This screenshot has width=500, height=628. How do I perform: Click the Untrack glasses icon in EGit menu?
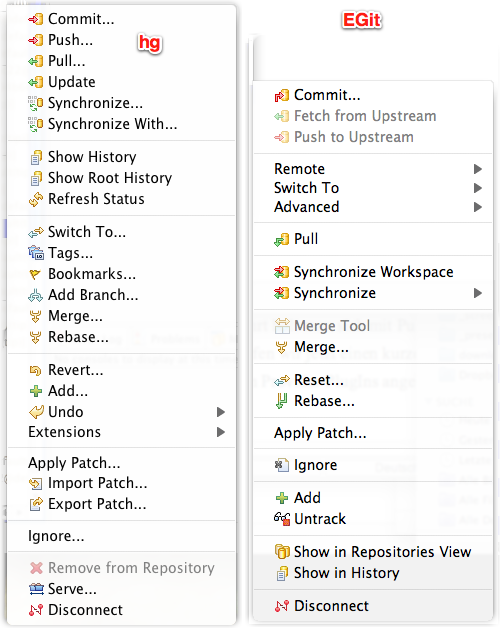pos(282,519)
